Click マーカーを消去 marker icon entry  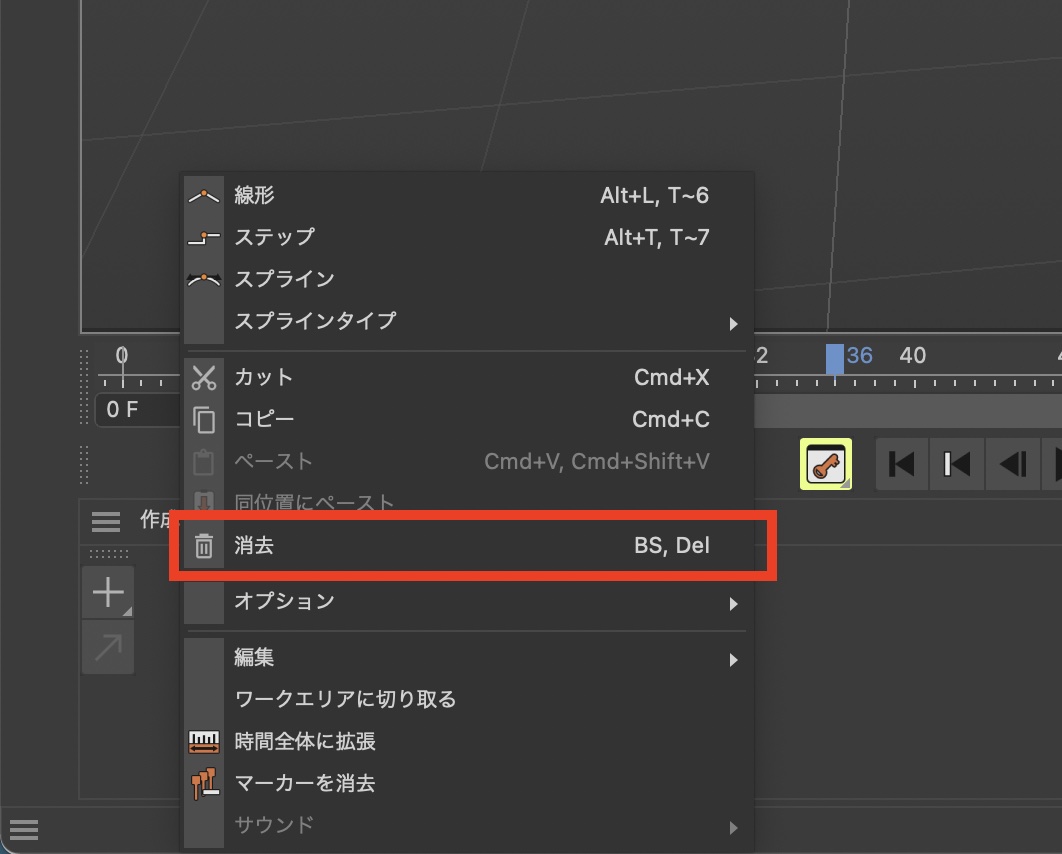[305, 783]
